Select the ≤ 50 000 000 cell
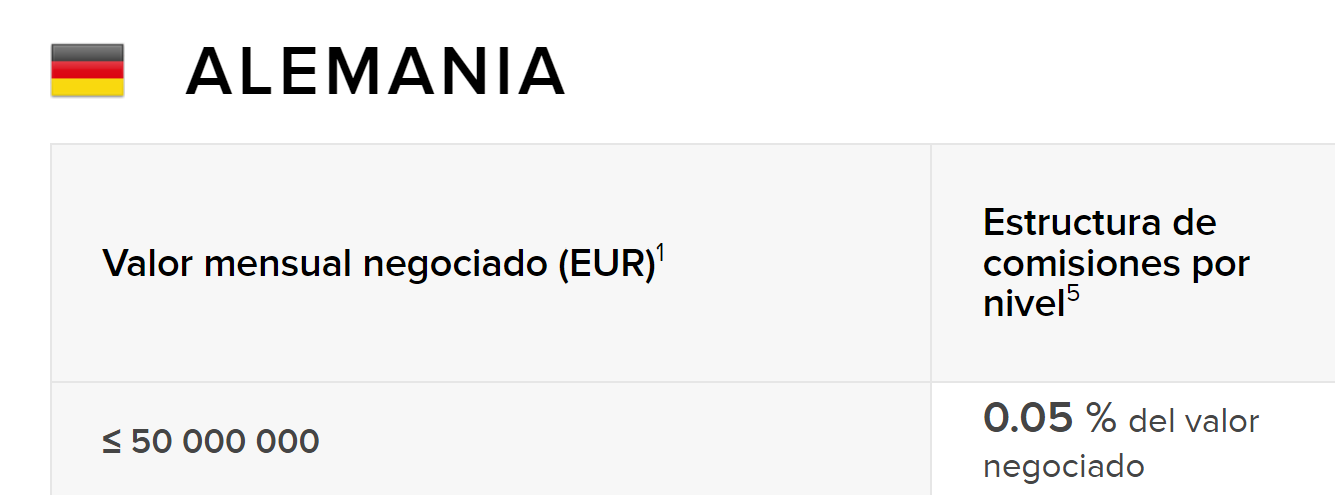 click(211, 441)
